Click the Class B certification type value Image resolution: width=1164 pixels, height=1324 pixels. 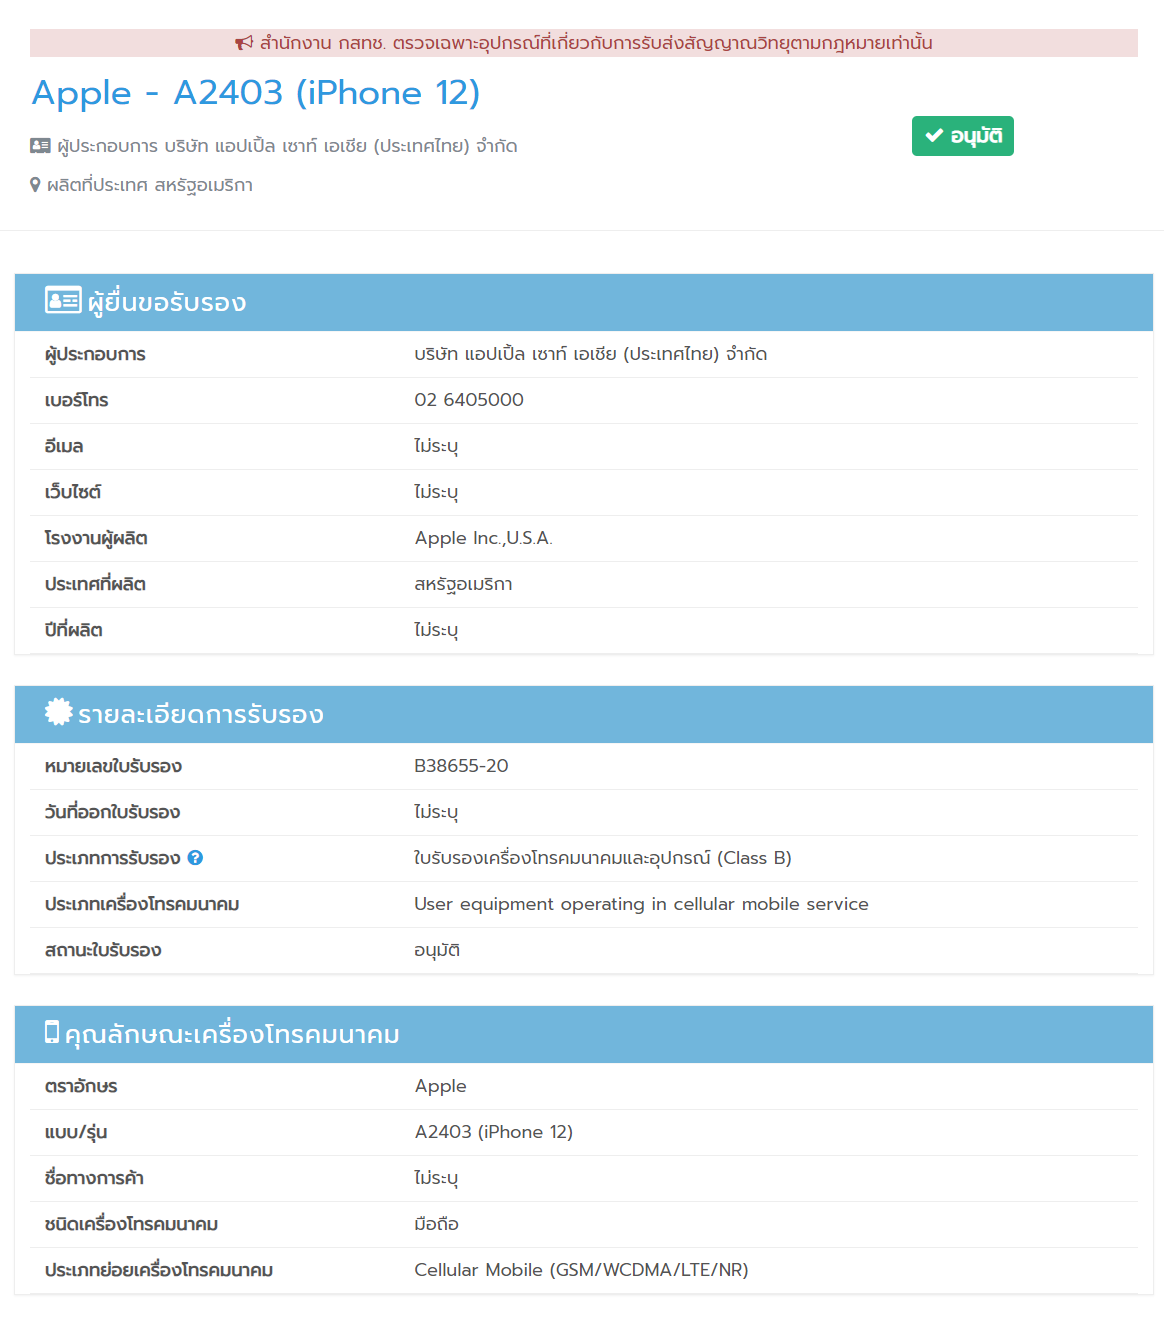coord(603,858)
